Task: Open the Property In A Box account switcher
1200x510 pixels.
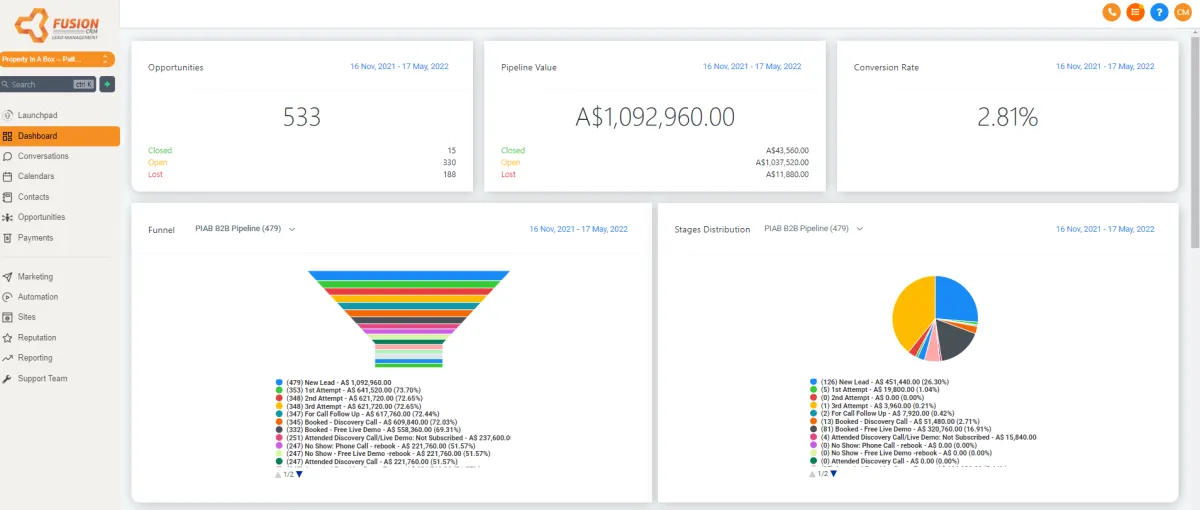Action: [57, 60]
